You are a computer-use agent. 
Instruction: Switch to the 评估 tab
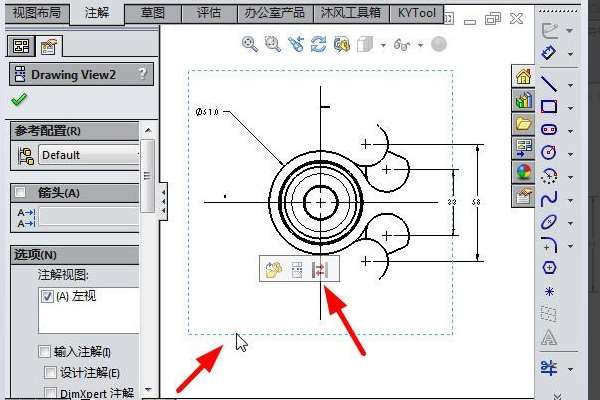209,13
